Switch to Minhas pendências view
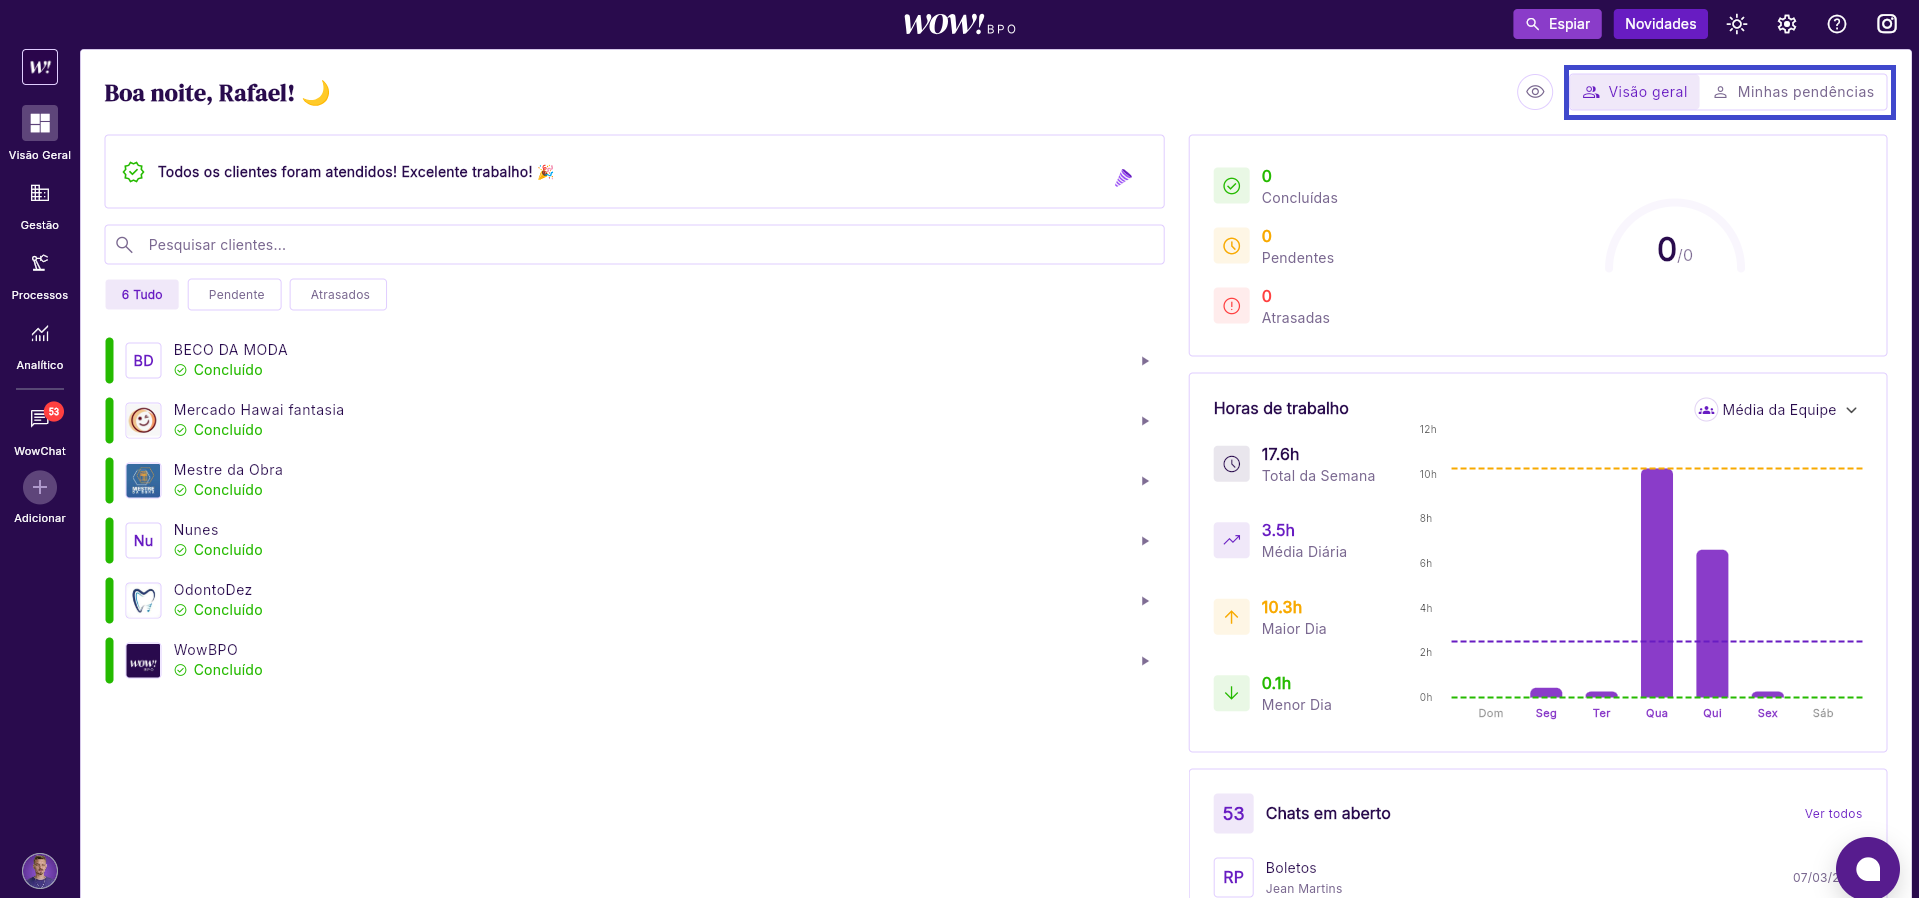1919x898 pixels. pos(1794,92)
